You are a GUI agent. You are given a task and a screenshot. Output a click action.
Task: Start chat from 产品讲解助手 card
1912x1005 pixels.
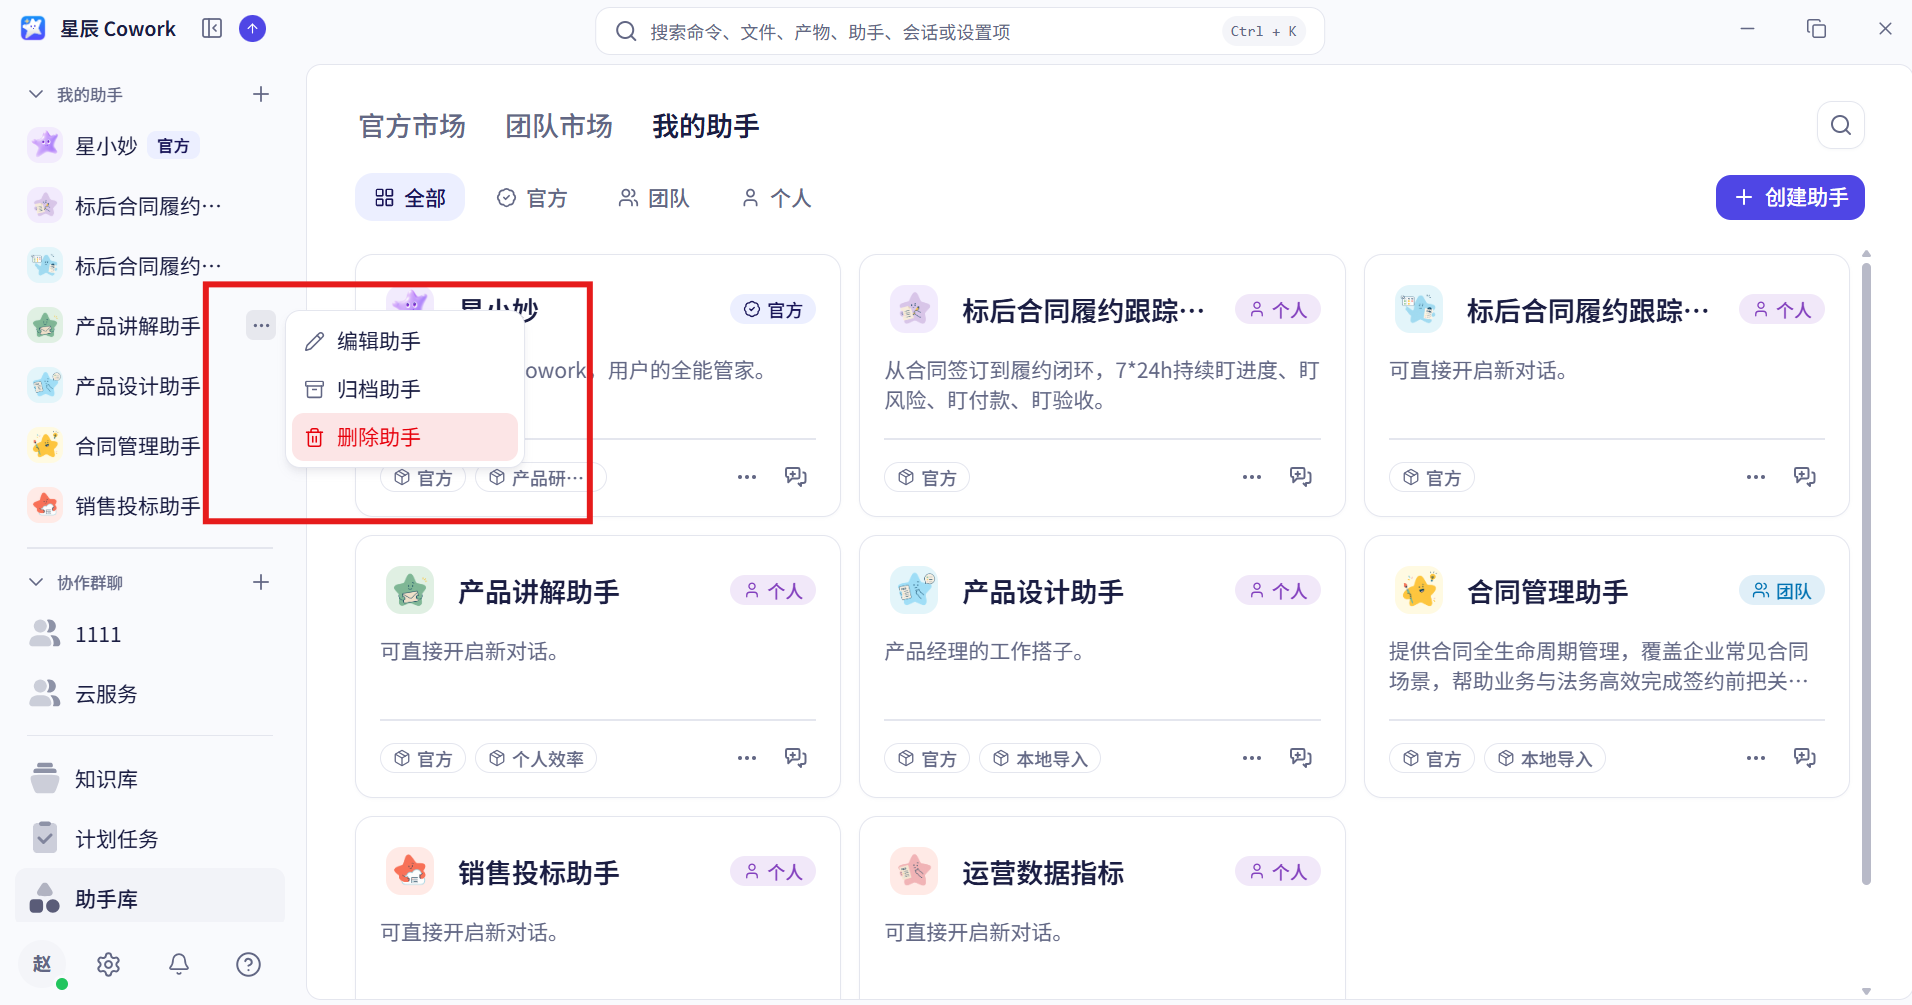(x=796, y=757)
